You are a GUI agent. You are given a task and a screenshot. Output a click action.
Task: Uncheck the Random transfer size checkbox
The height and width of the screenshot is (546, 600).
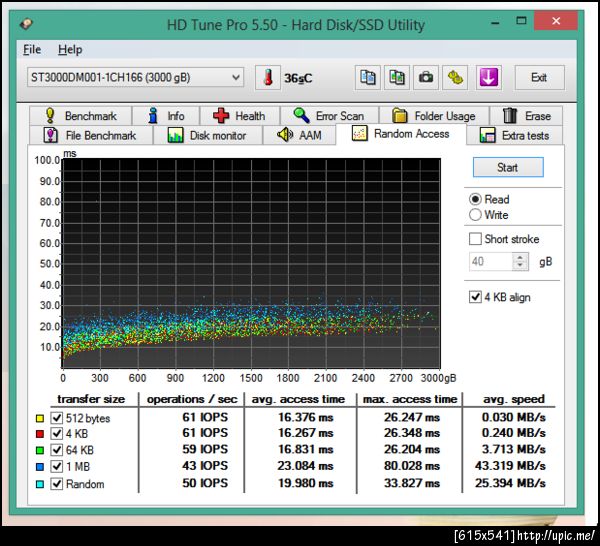coord(57,484)
